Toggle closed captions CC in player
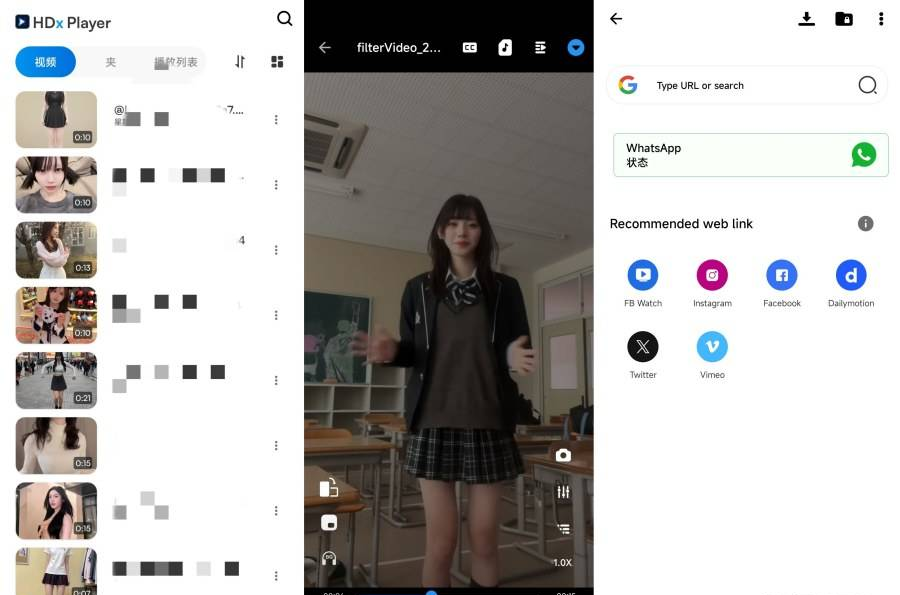The height and width of the screenshot is (595, 900). (469, 47)
